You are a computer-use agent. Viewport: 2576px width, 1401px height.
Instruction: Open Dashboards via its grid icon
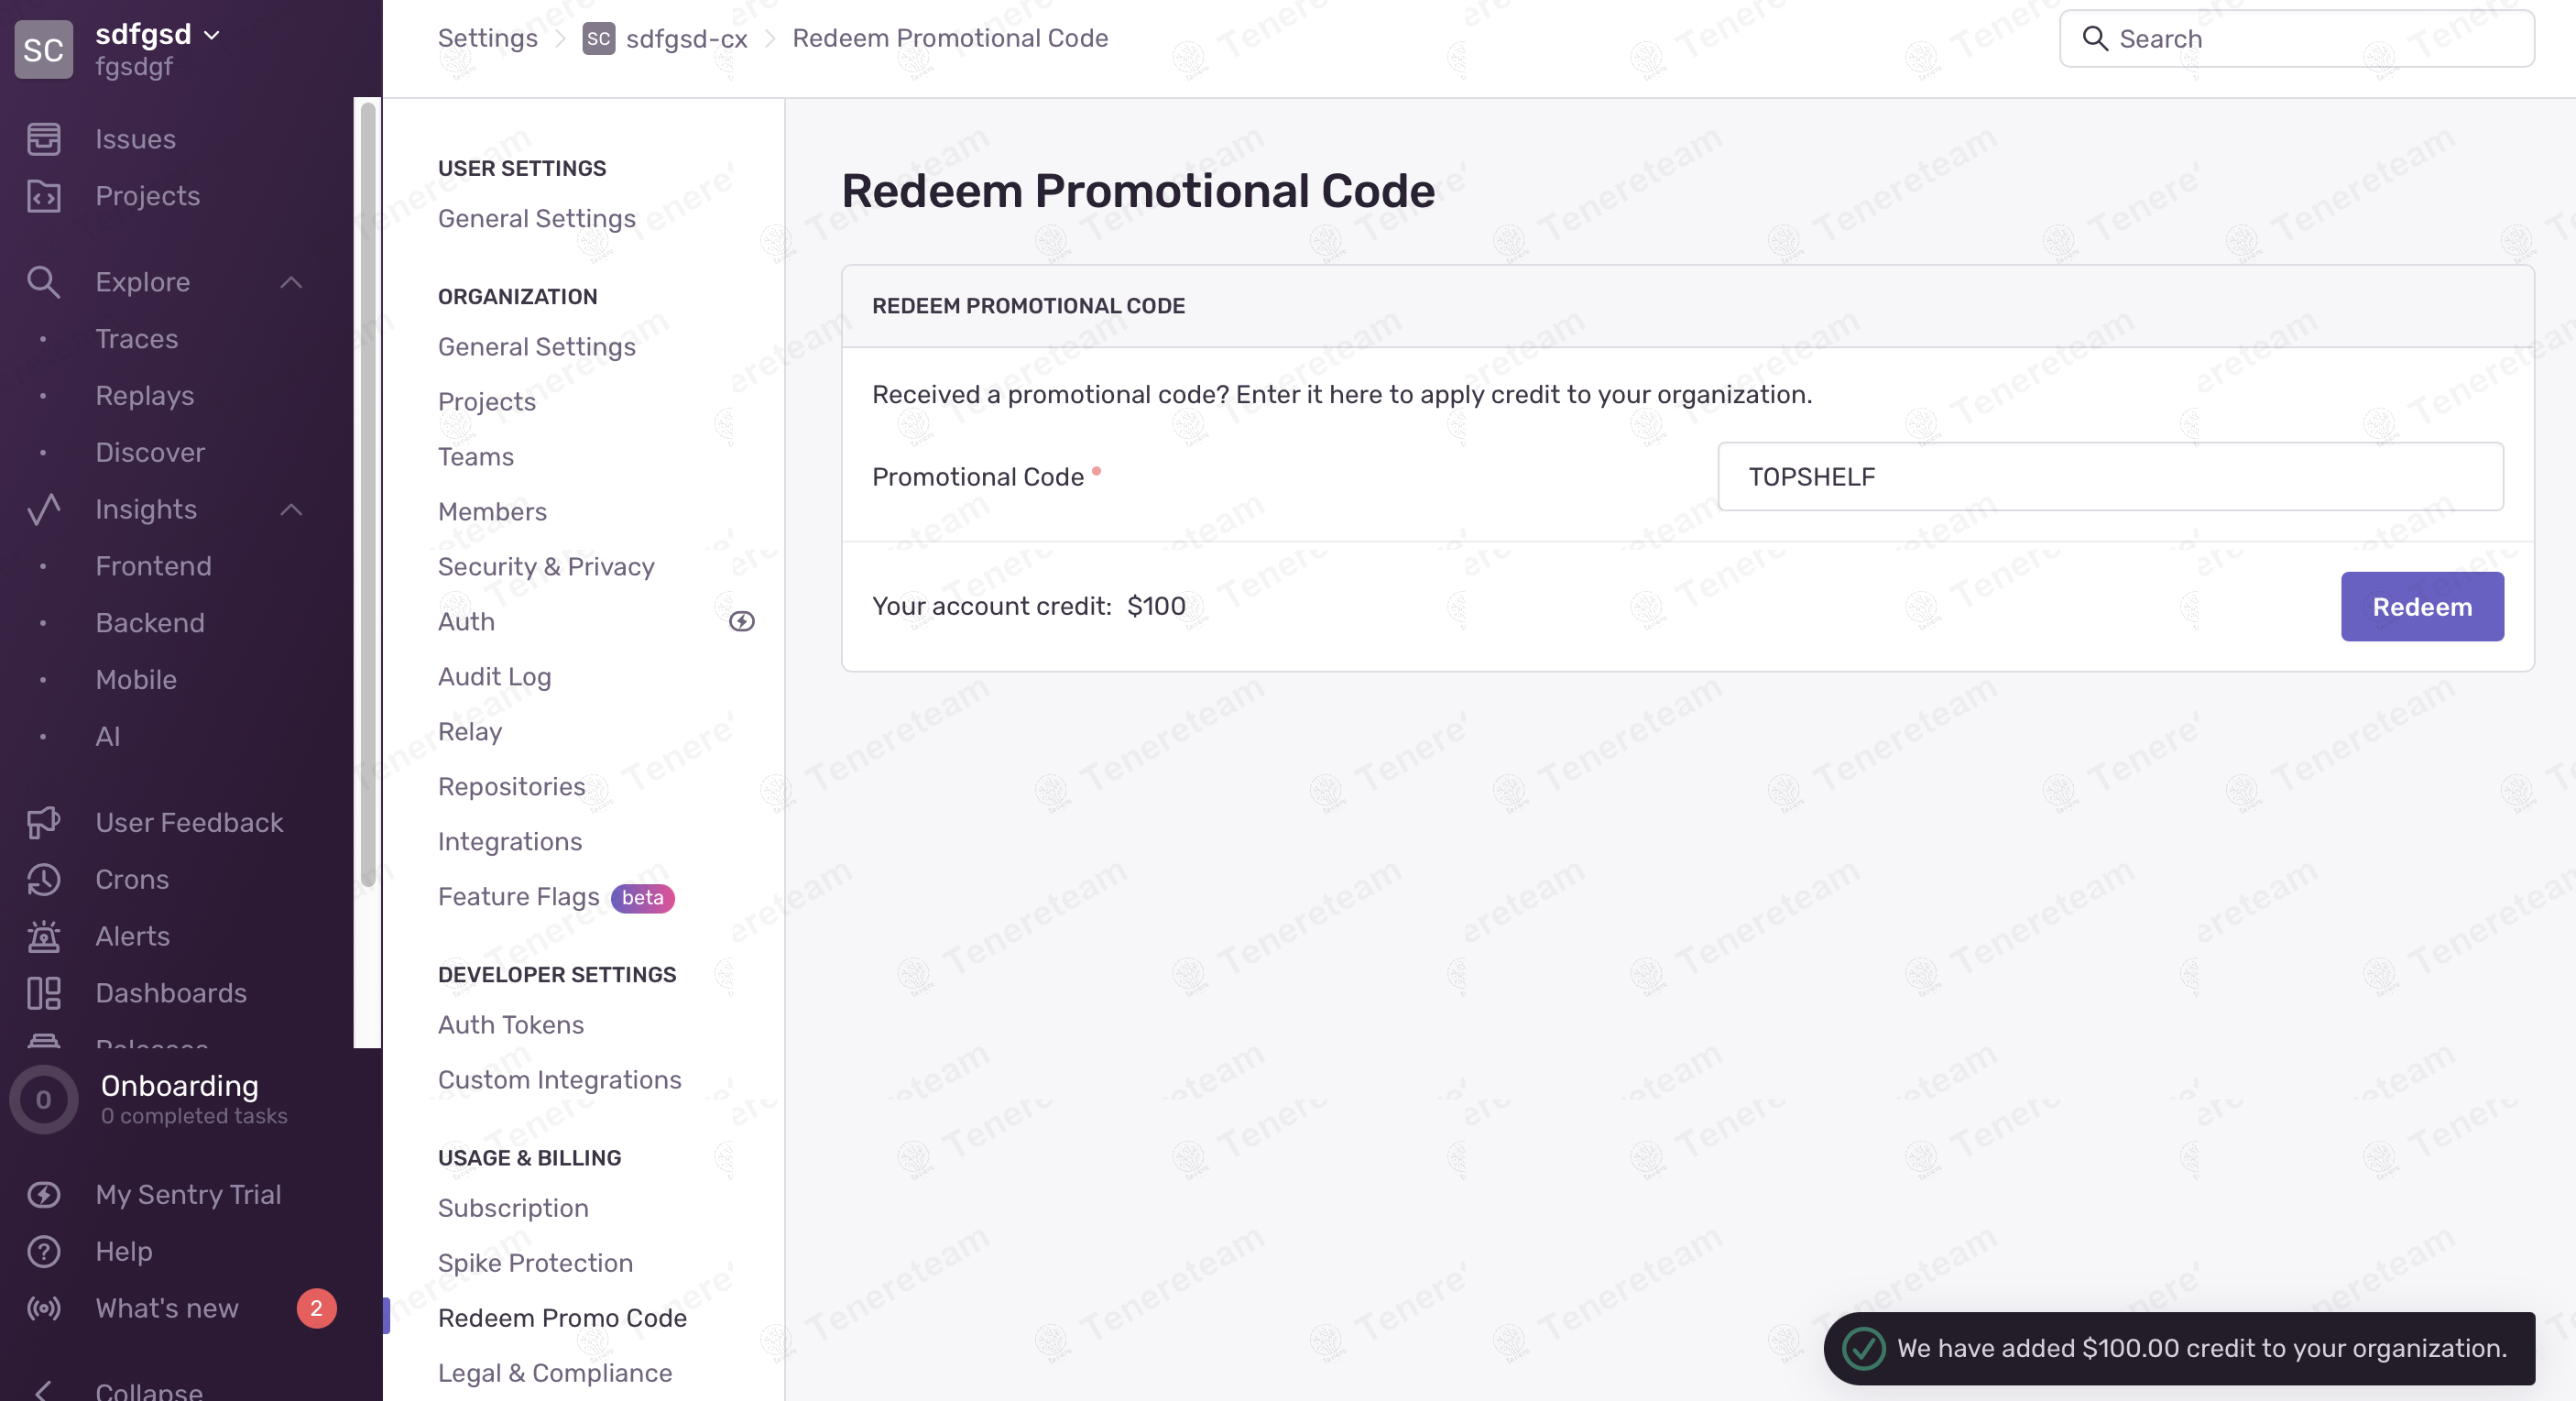pos(43,993)
